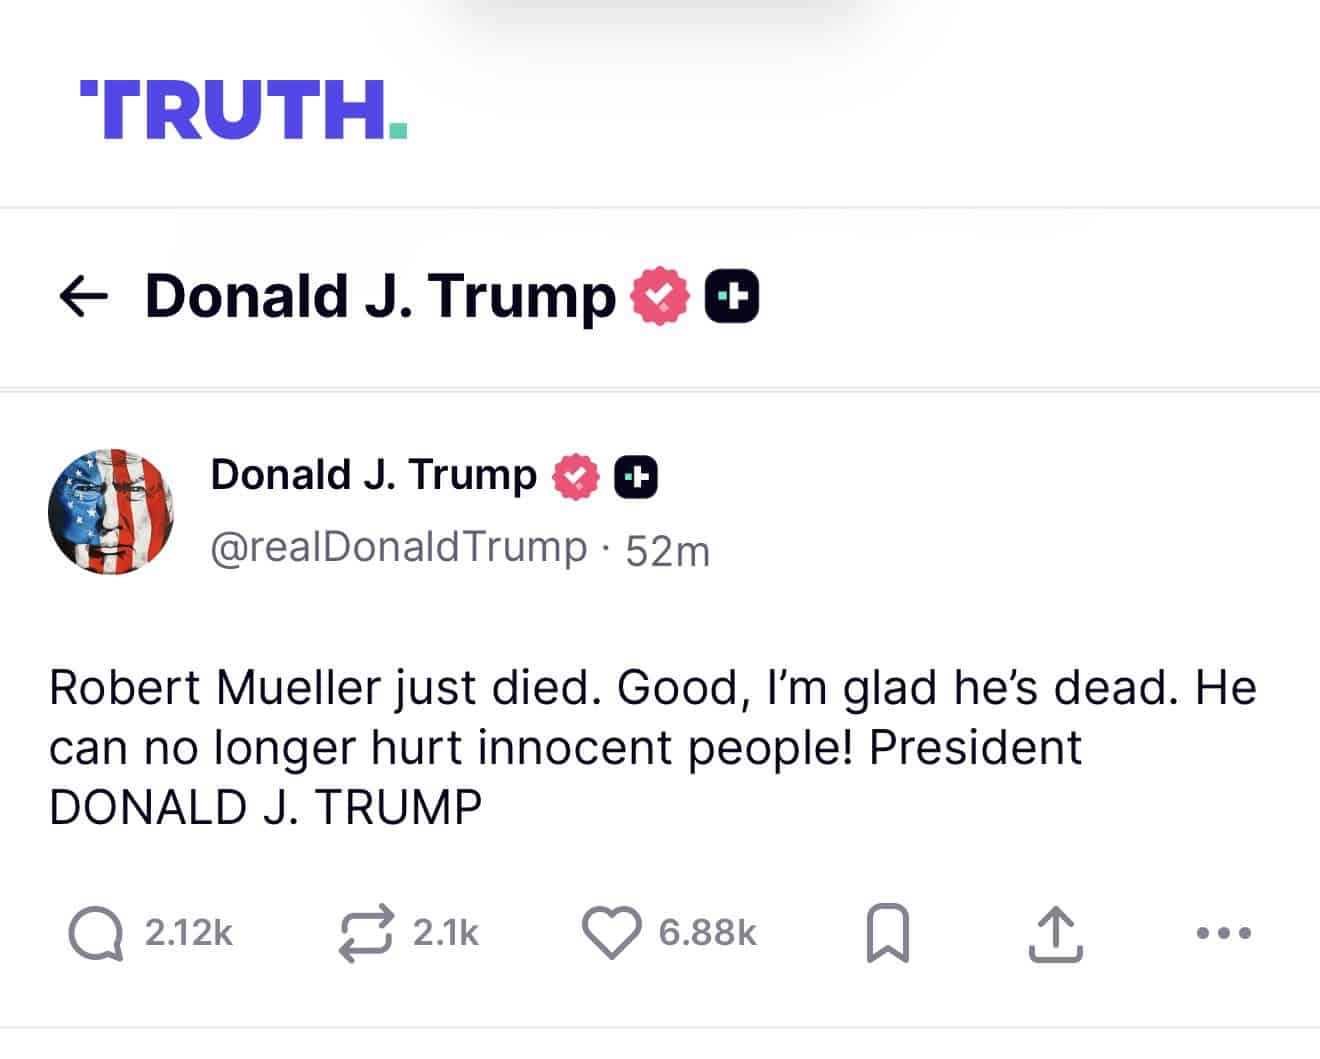Open the flag-painted profile avatar
Image resolution: width=1320 pixels, height=1059 pixels.
click(111, 511)
